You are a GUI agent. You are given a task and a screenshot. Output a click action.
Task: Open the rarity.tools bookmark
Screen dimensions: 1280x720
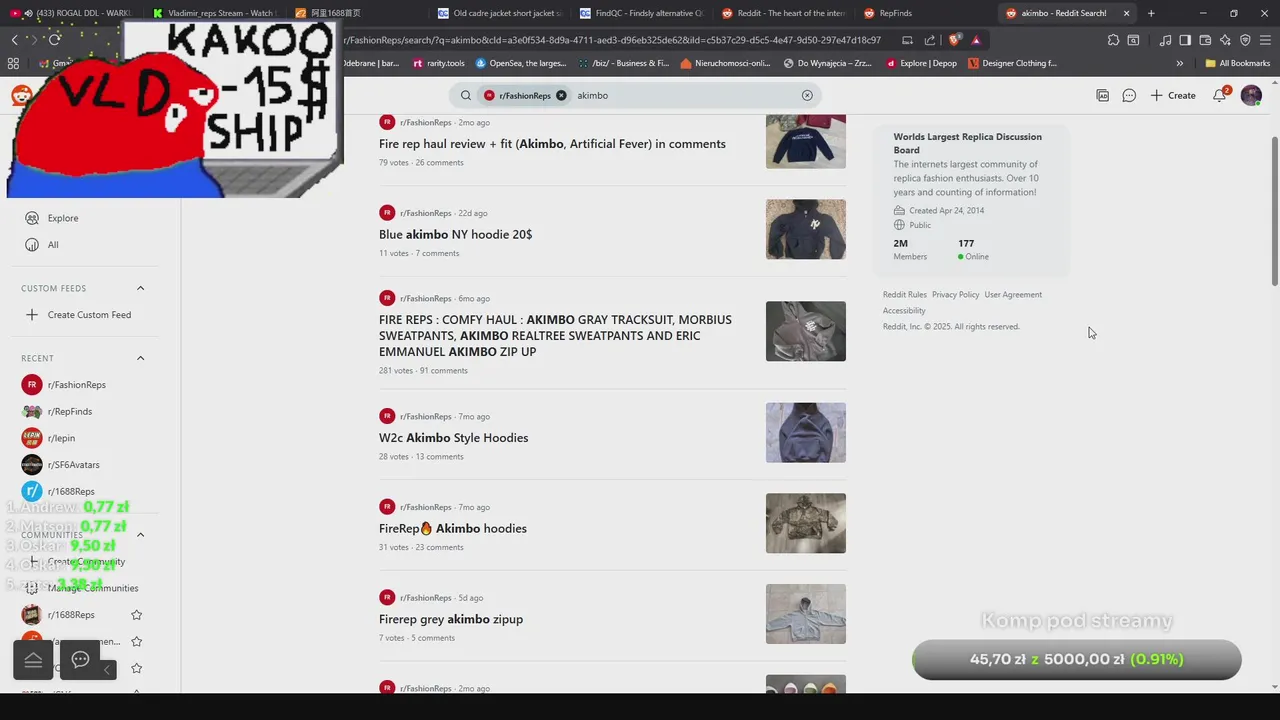438,63
